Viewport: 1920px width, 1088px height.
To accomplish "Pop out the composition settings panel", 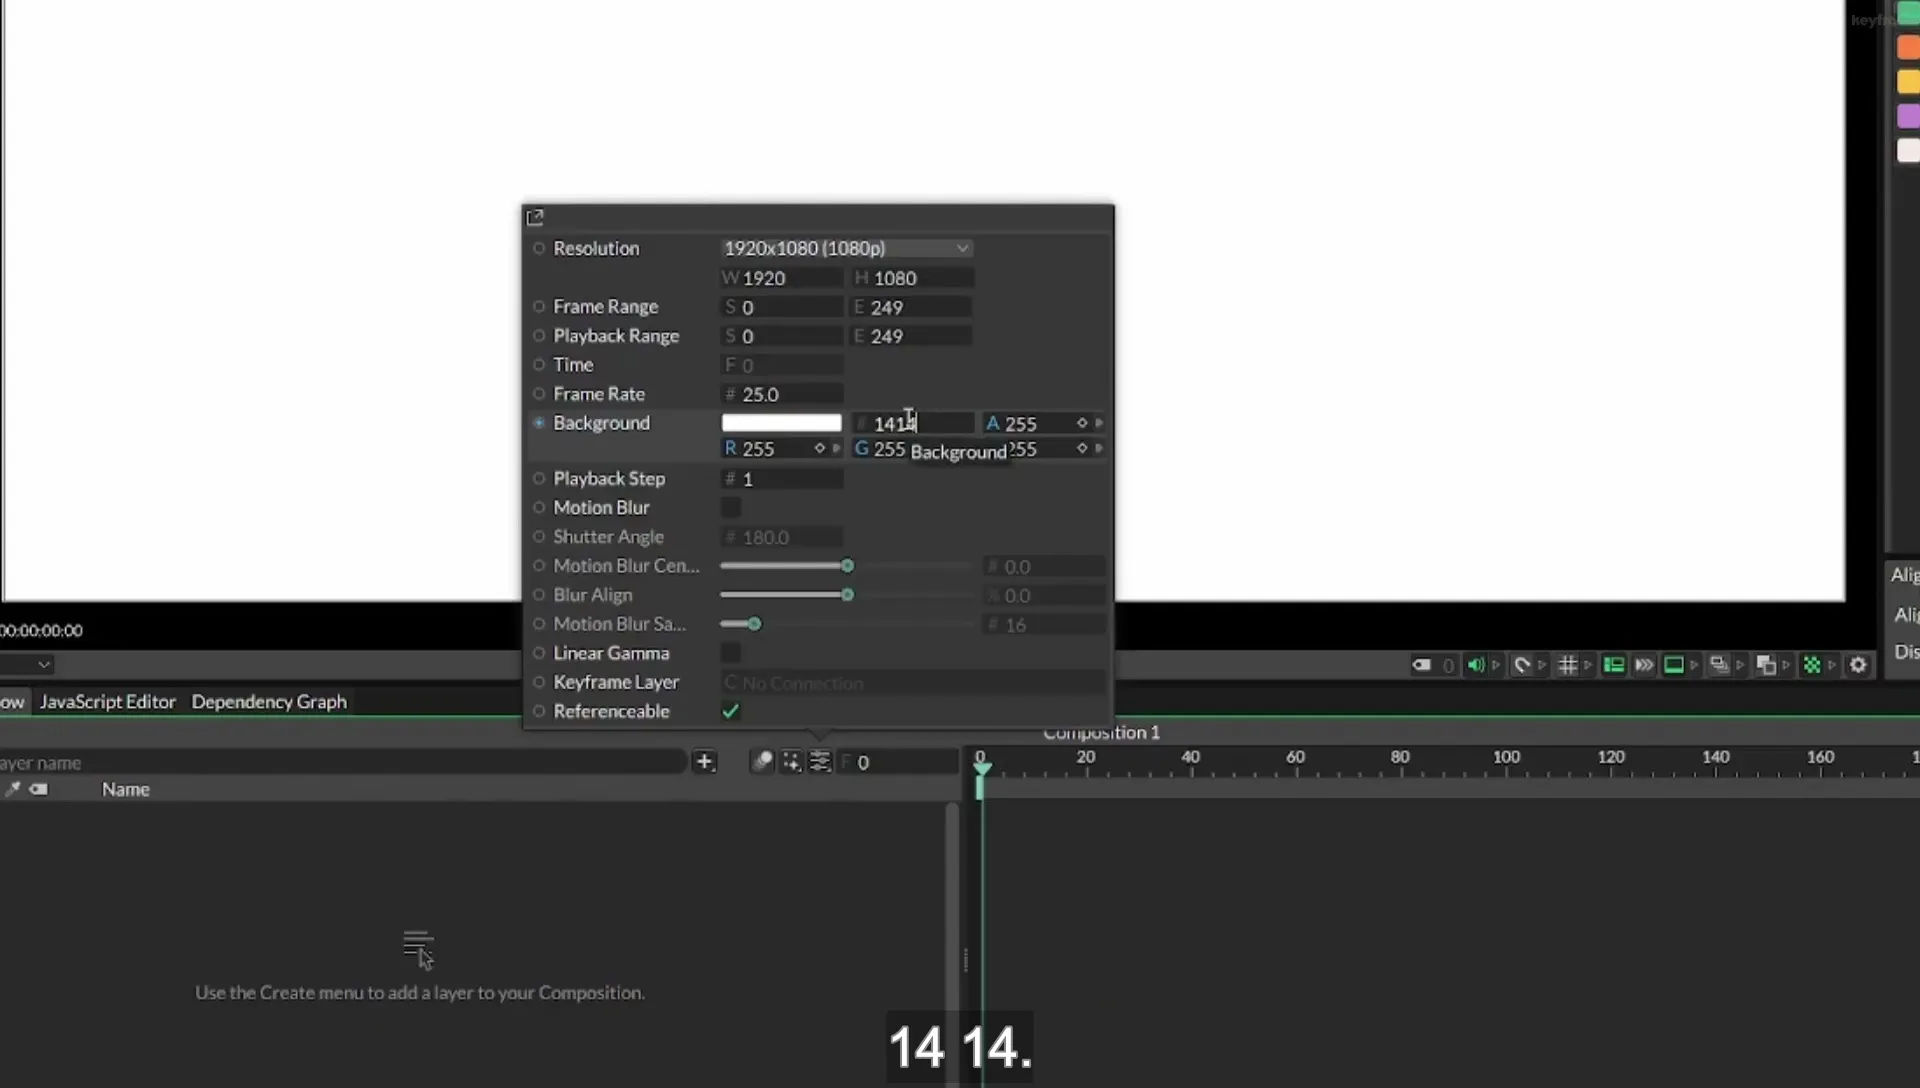I will click(x=535, y=217).
